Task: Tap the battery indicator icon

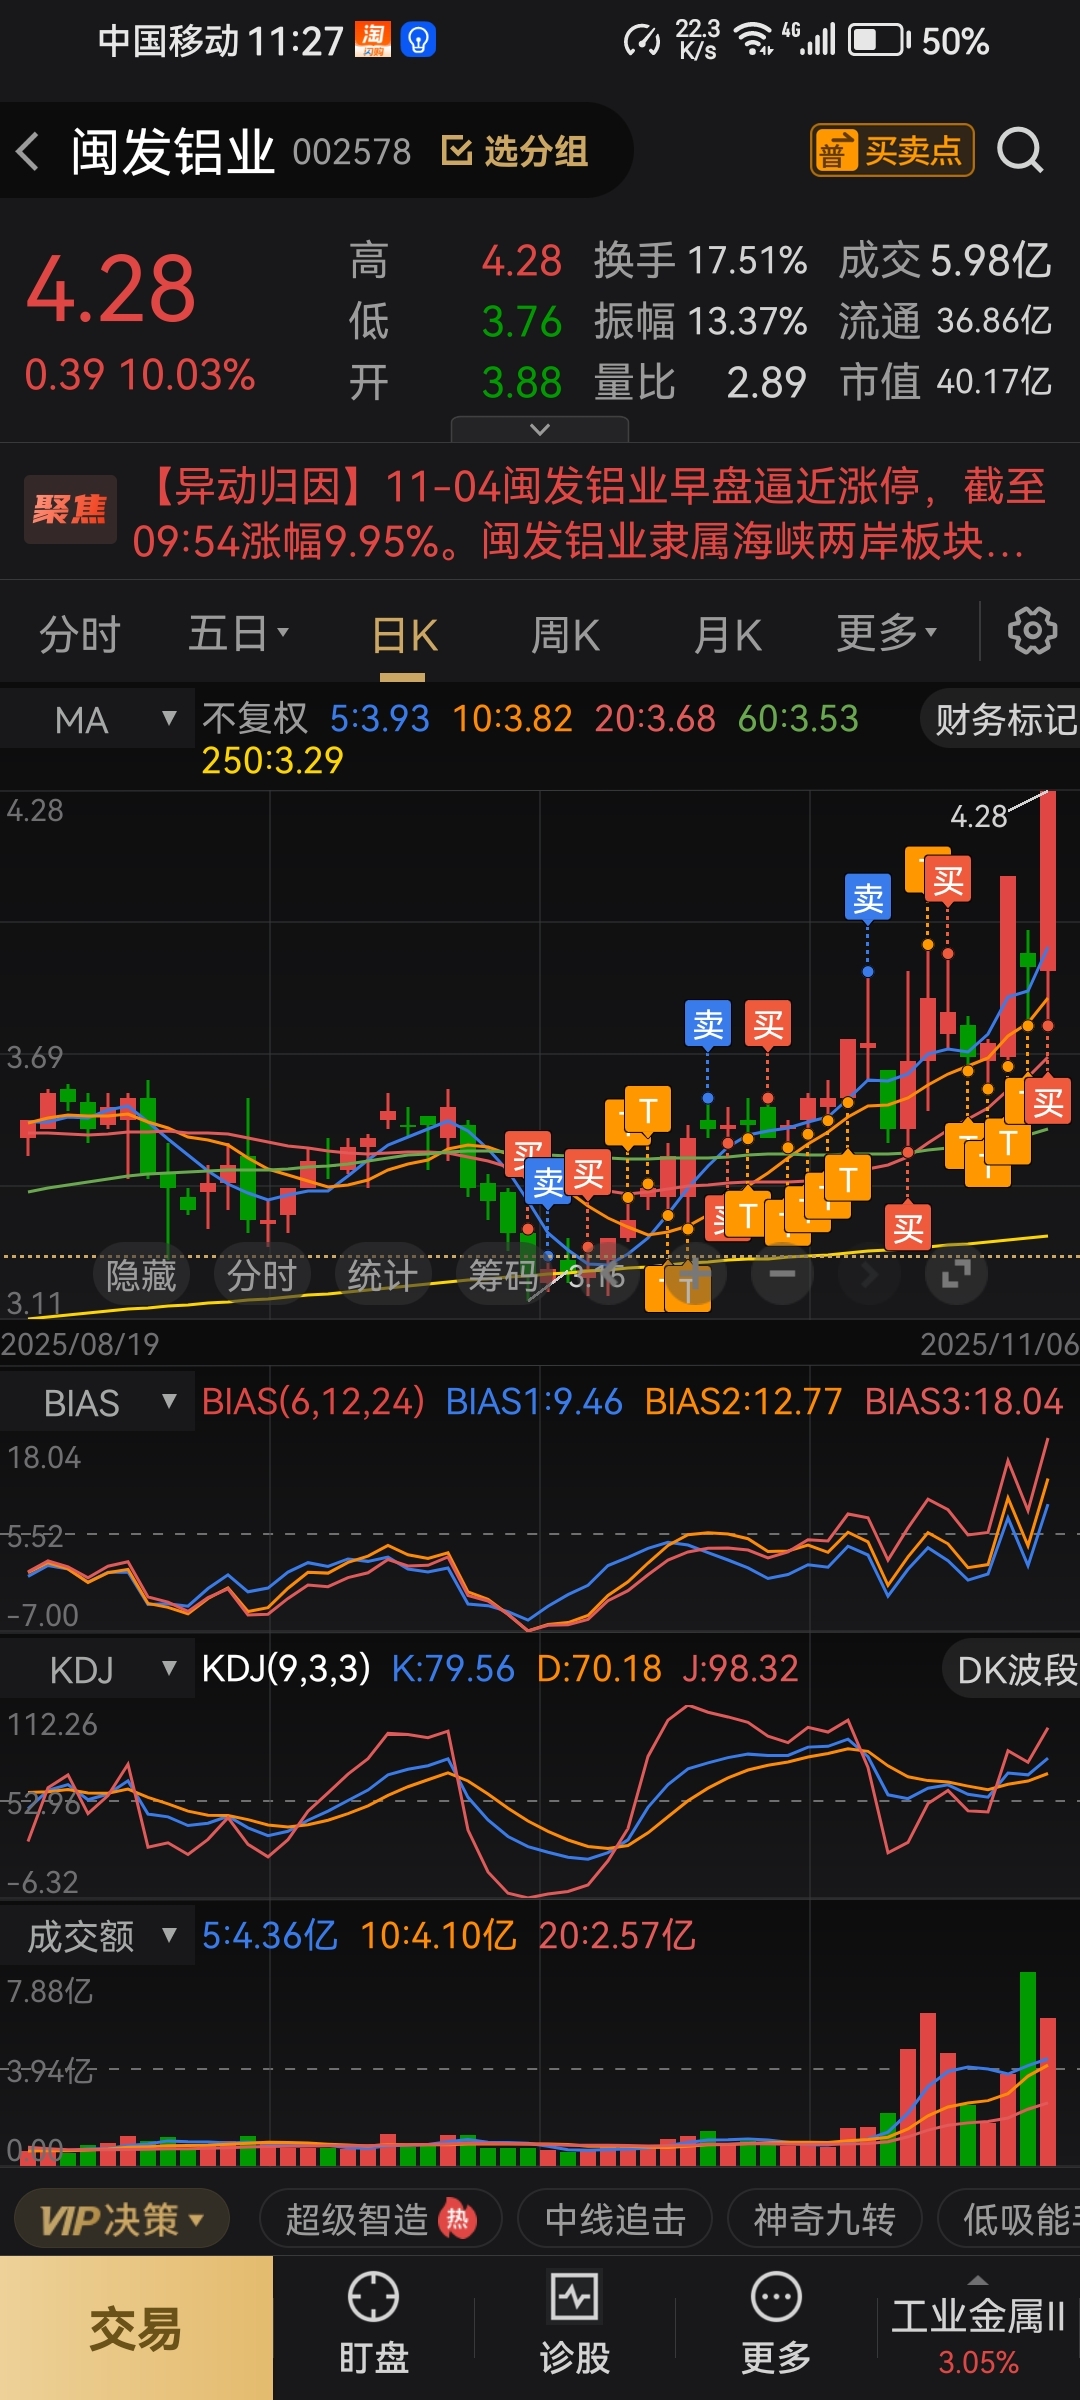Action: 879,41
